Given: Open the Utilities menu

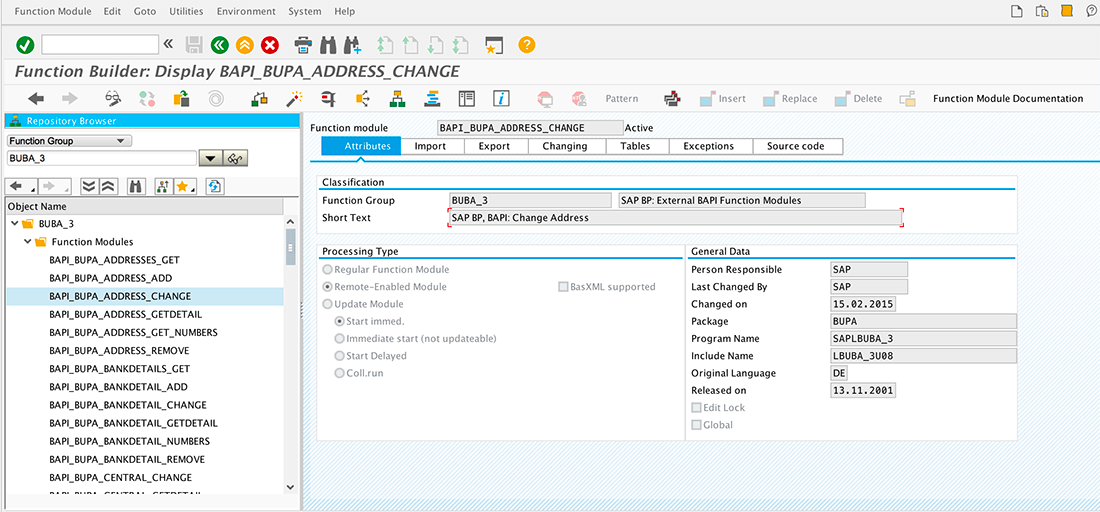Looking at the screenshot, I should coord(186,11).
